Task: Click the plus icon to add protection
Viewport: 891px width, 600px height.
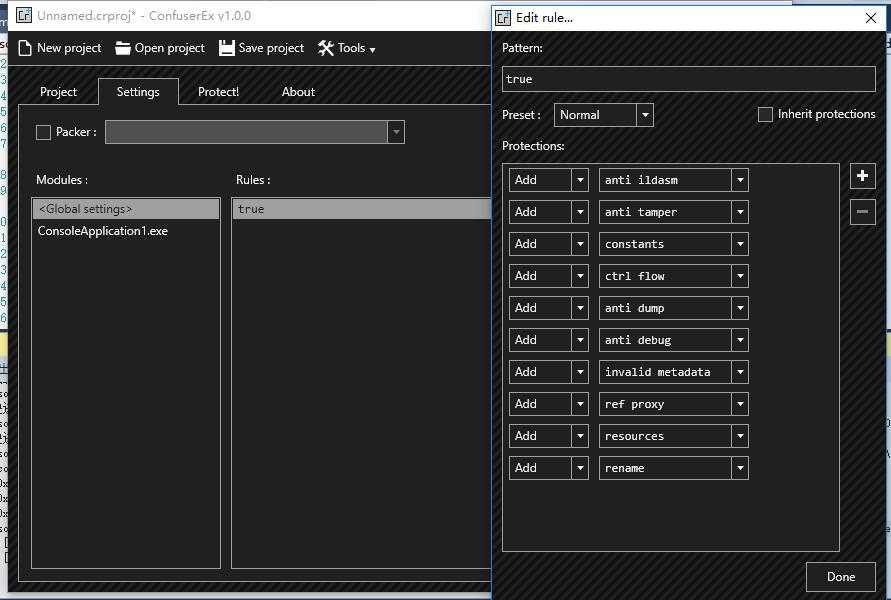Action: click(862, 176)
